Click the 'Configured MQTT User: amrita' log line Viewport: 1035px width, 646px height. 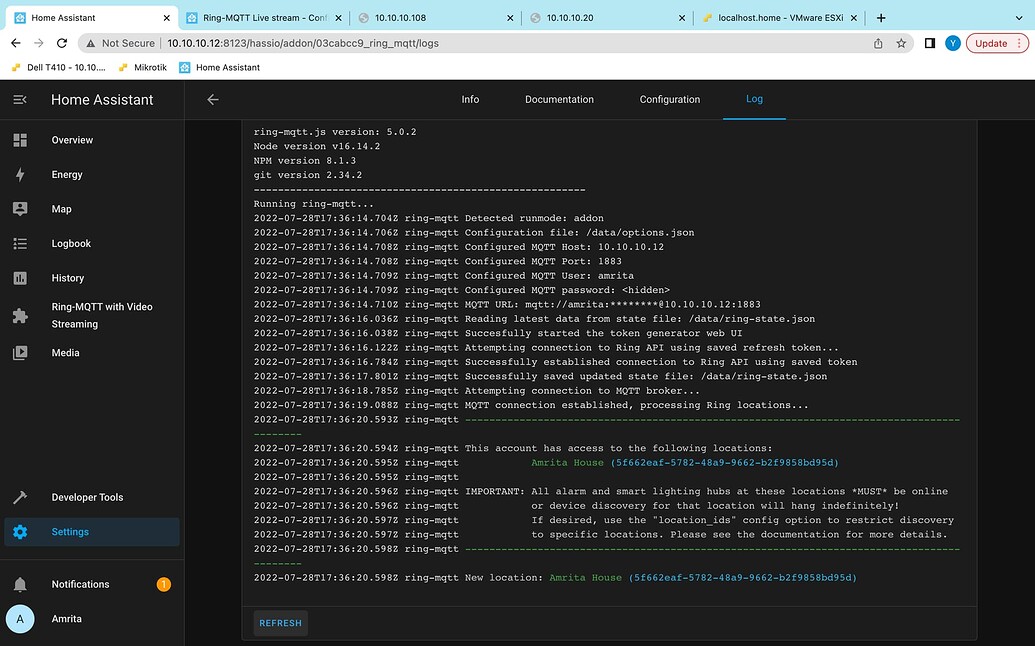(444, 276)
